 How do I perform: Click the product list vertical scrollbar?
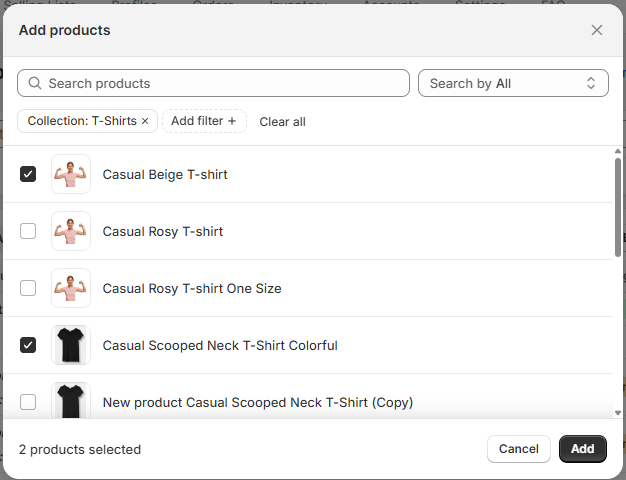pyautogui.click(x=619, y=206)
